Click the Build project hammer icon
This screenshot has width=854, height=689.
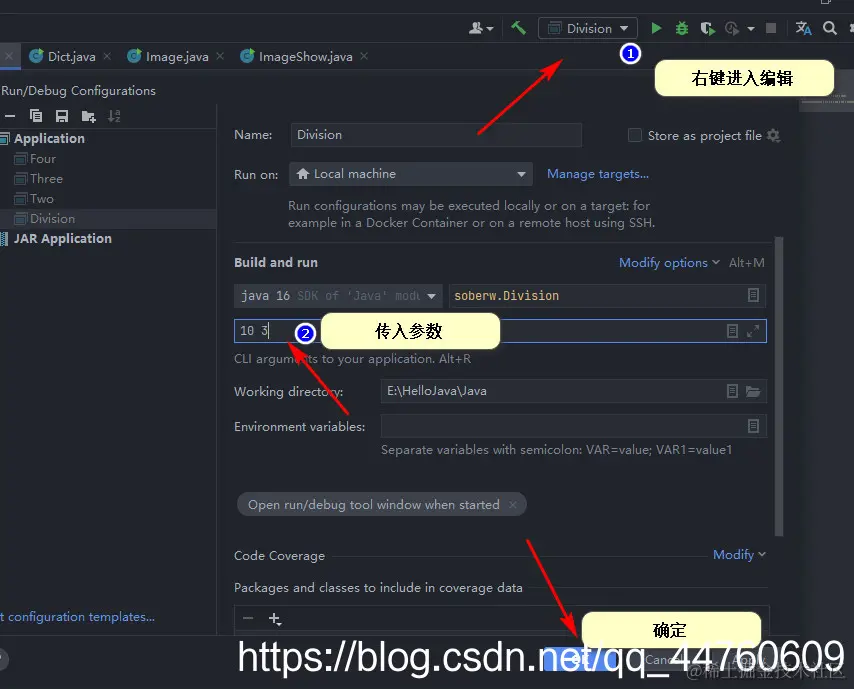[518, 28]
